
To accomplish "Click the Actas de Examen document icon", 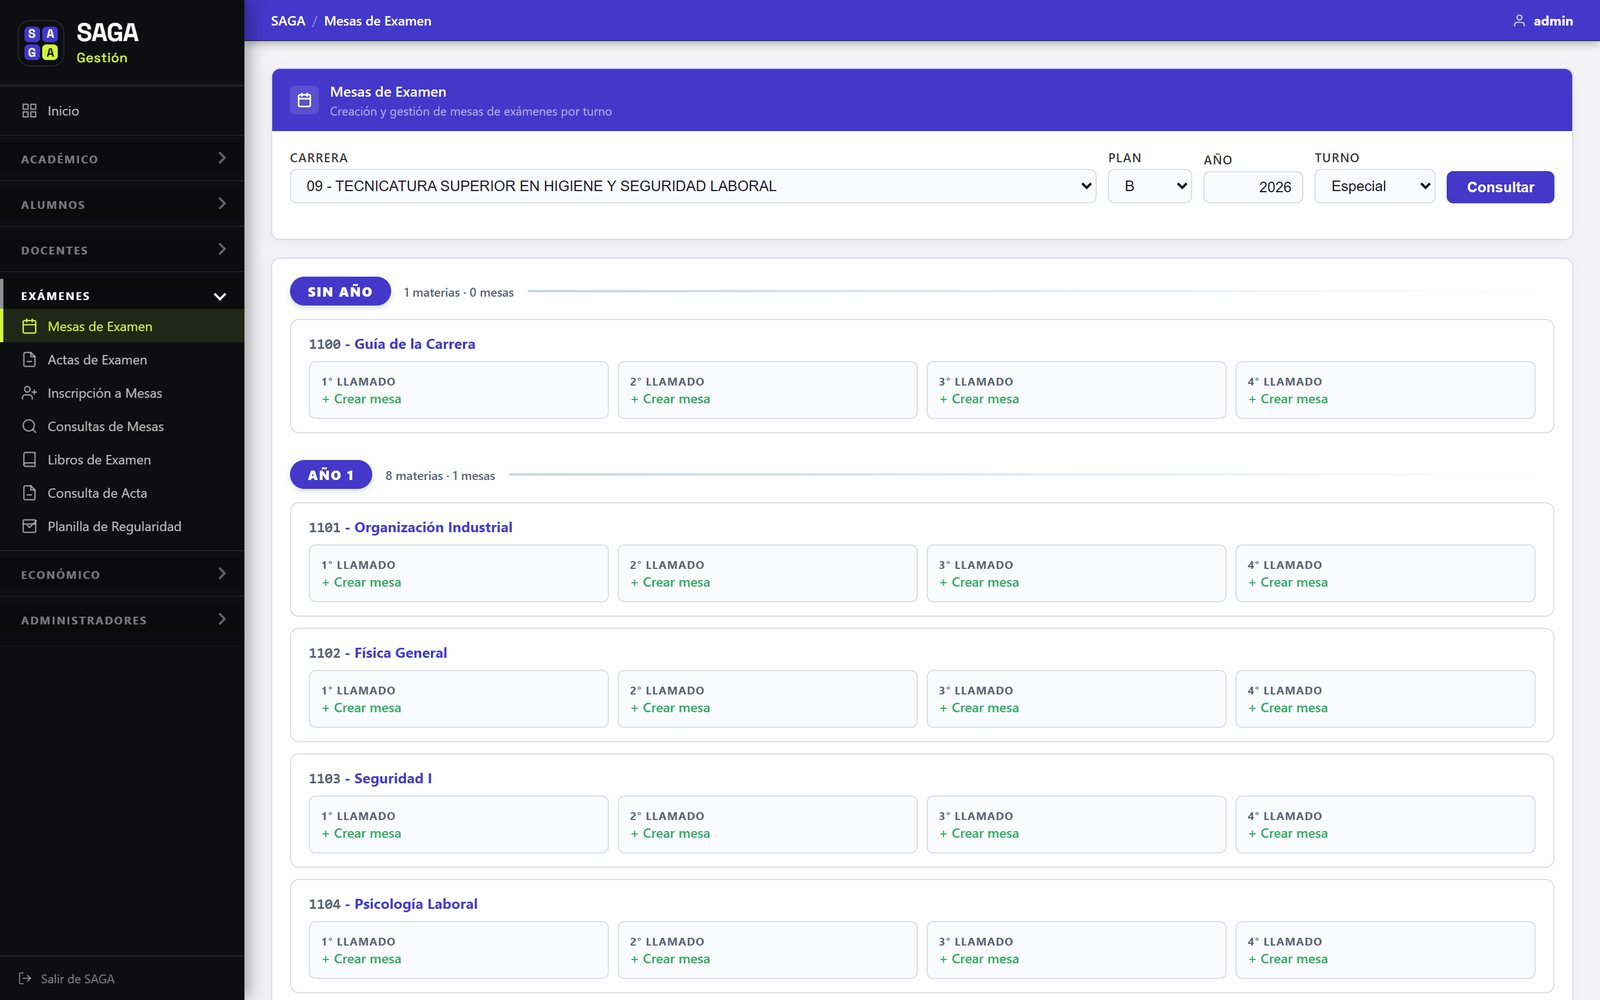I will pyautogui.click(x=29, y=360).
